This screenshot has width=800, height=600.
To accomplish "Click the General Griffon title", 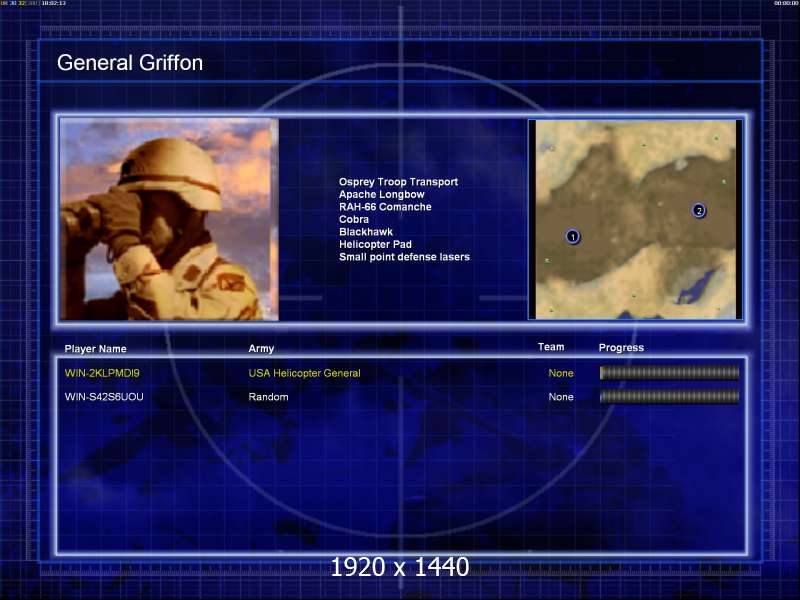I will pos(130,63).
